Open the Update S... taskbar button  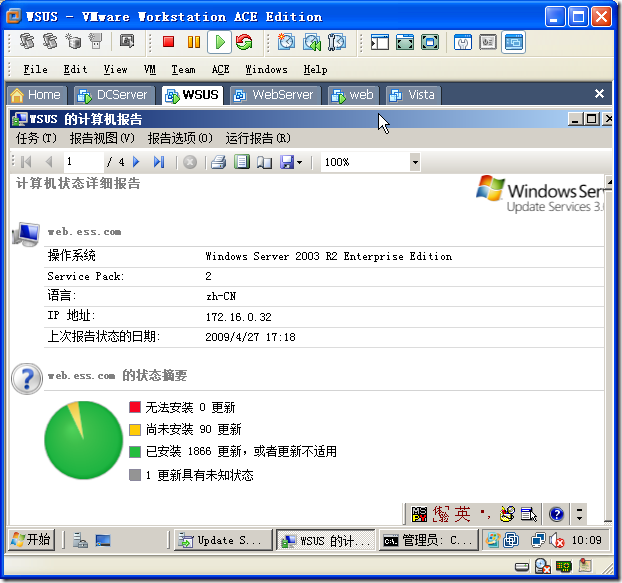coord(223,540)
